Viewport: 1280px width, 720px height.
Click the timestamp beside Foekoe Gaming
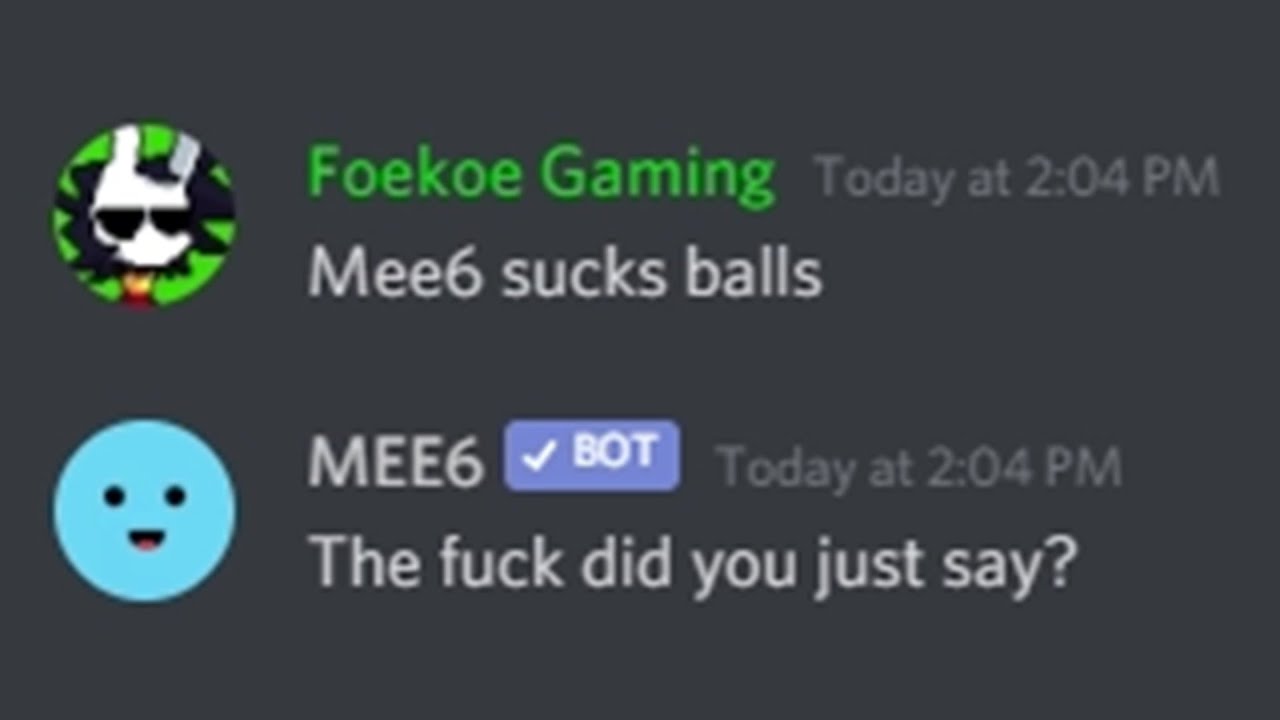[x=1017, y=178]
